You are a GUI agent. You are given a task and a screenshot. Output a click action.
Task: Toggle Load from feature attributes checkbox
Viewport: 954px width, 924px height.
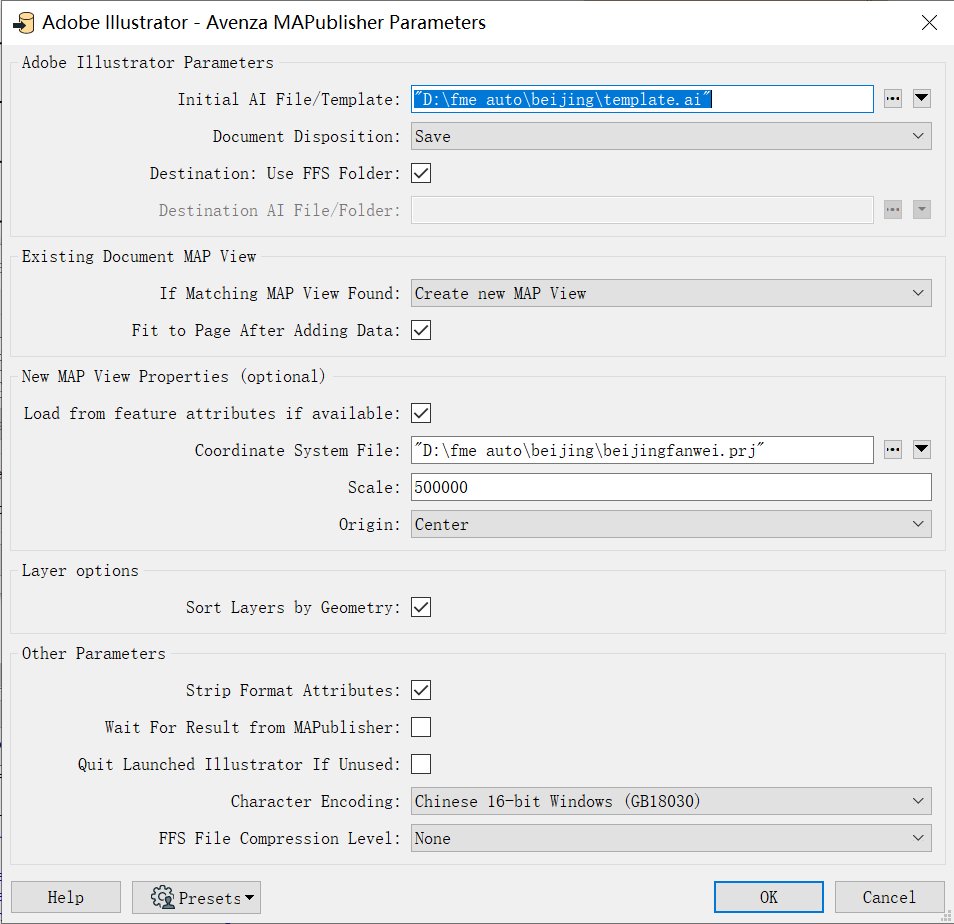point(421,413)
